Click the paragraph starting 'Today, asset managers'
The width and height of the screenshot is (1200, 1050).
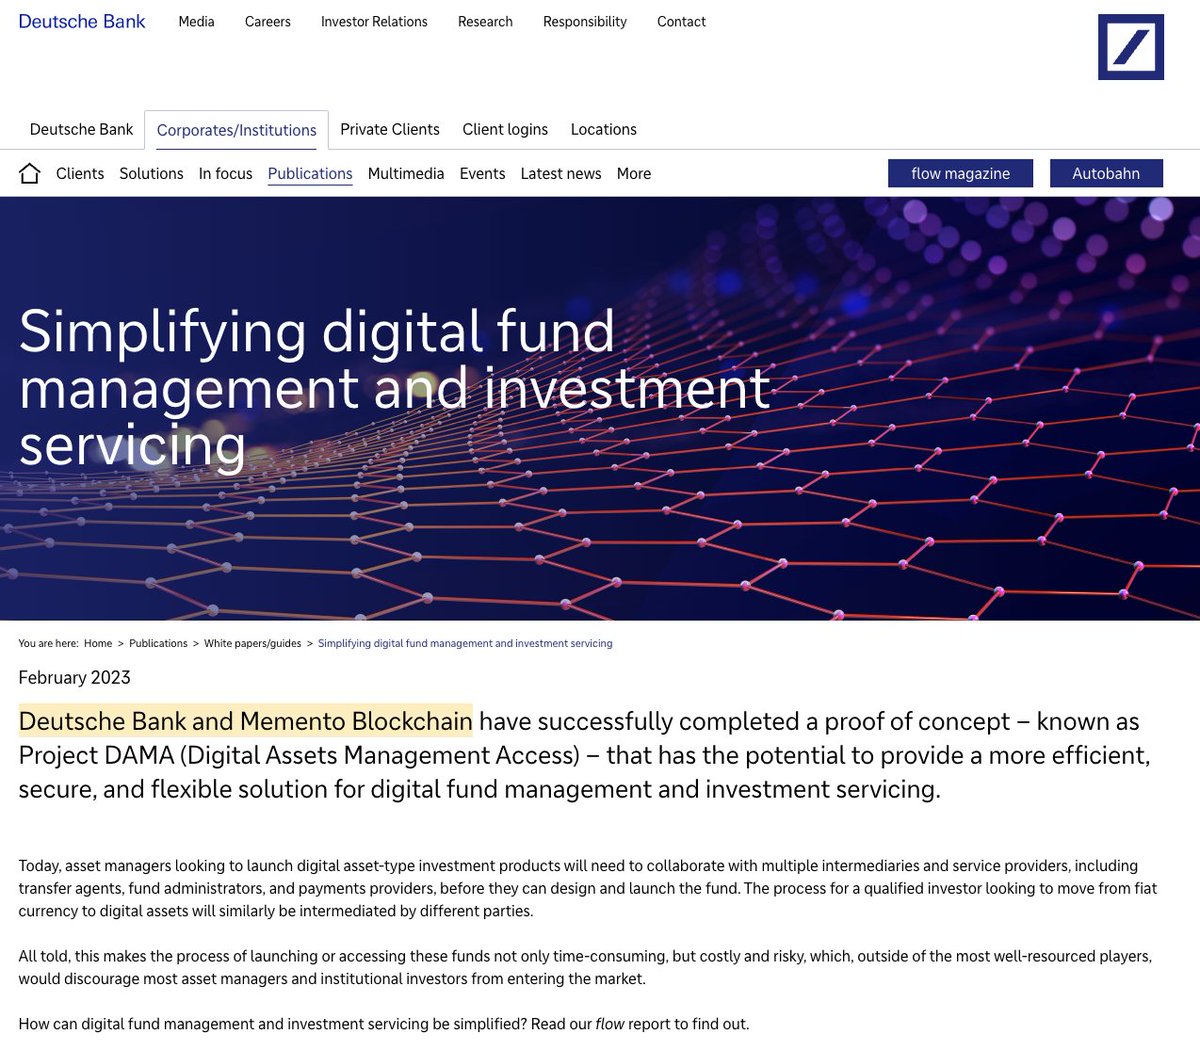[x=588, y=888]
